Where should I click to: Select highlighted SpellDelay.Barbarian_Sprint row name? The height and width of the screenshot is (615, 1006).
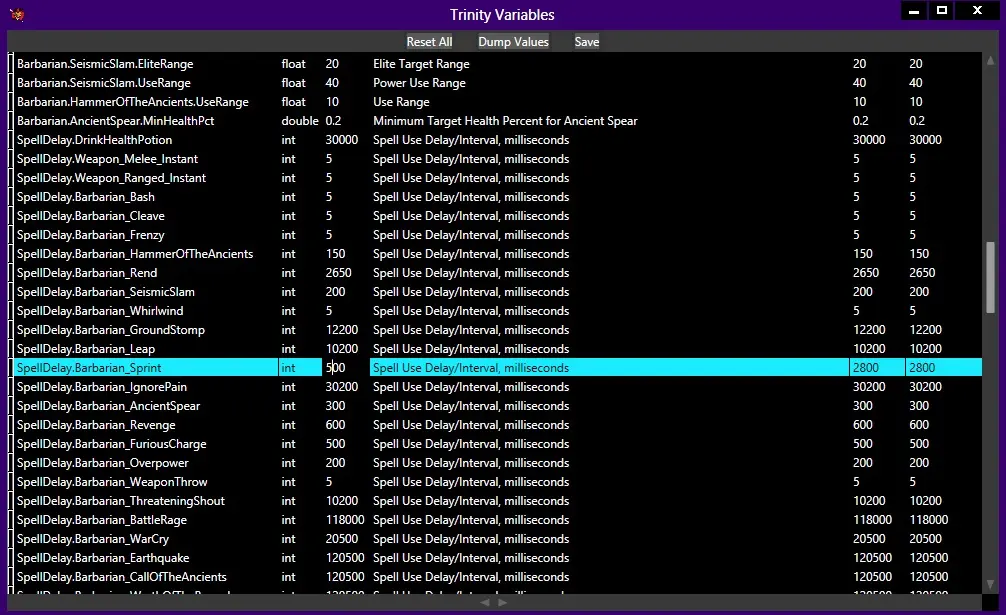(89, 367)
